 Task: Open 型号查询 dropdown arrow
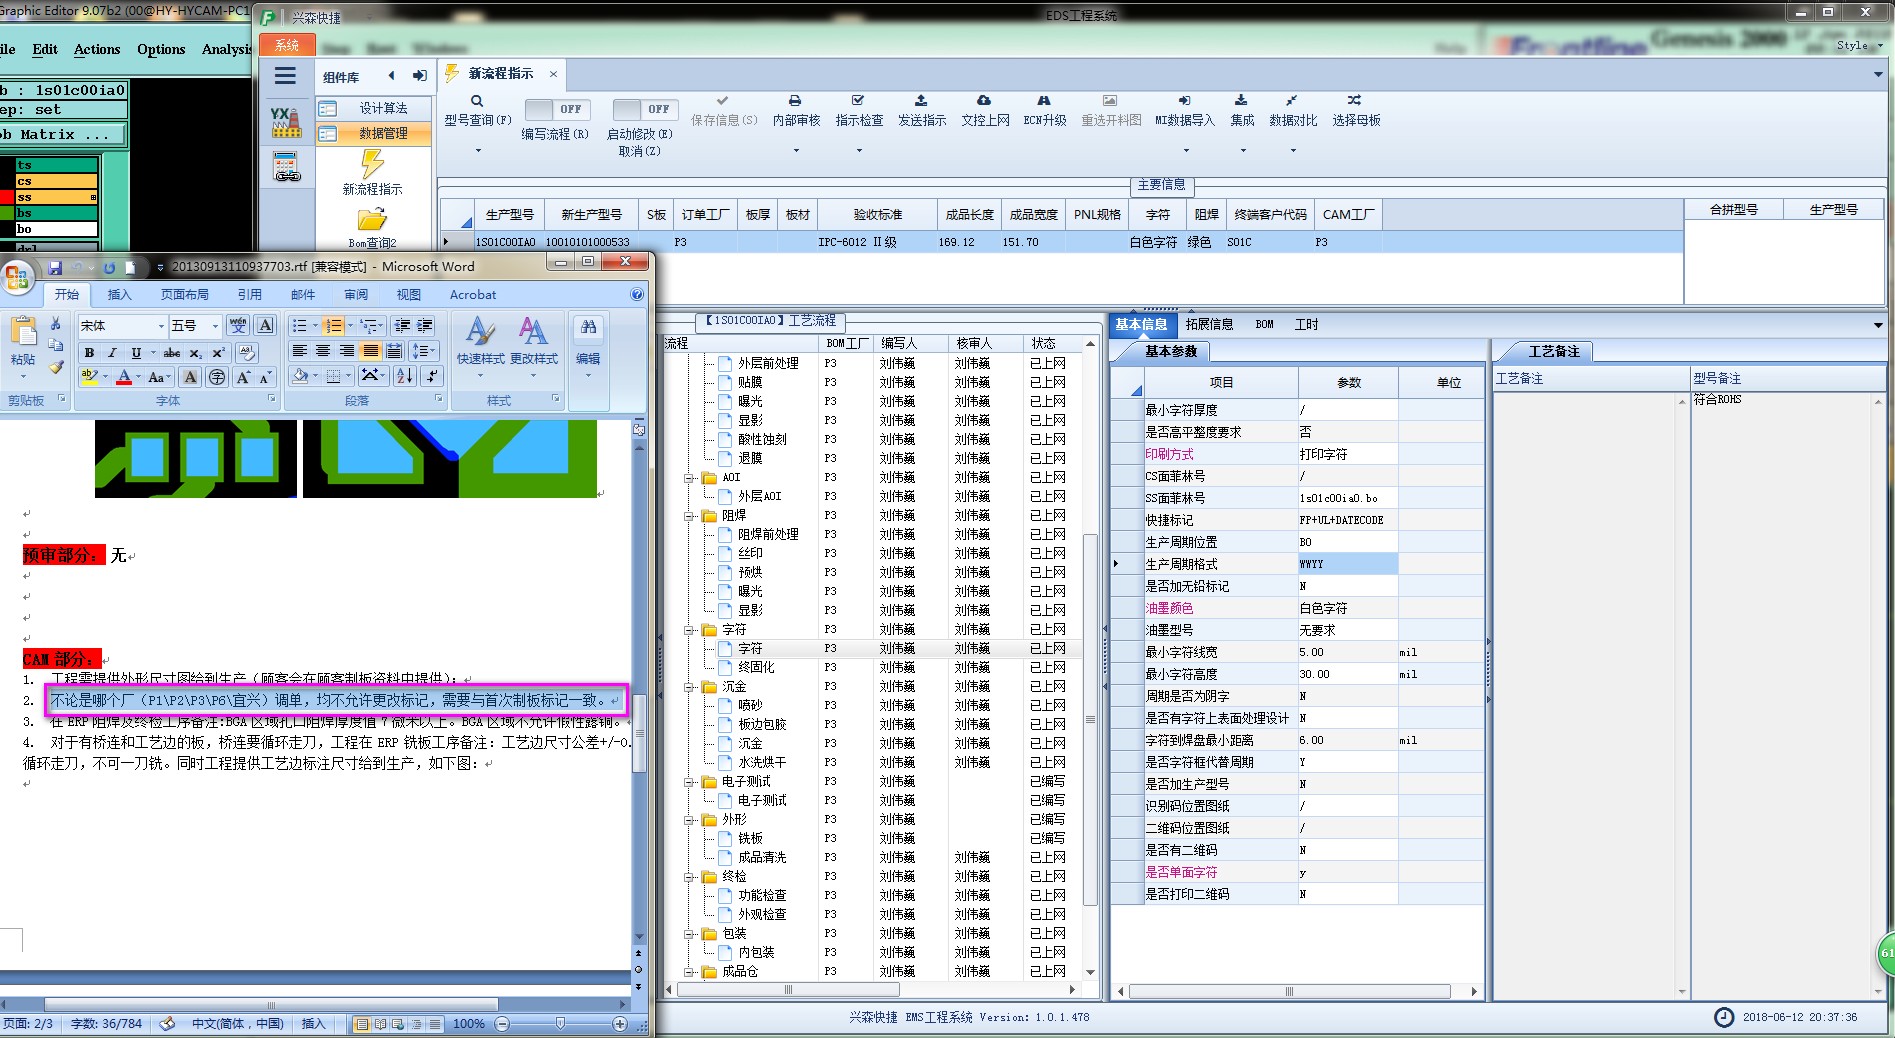[478, 150]
